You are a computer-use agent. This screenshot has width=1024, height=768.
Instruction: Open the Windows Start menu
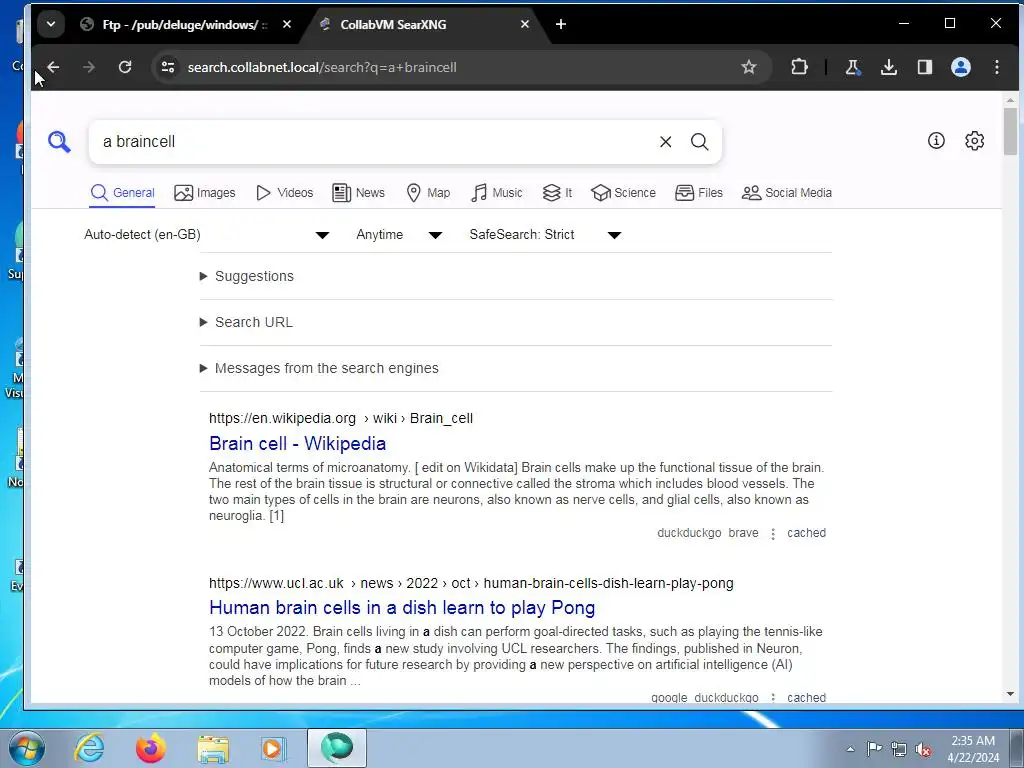point(26,748)
